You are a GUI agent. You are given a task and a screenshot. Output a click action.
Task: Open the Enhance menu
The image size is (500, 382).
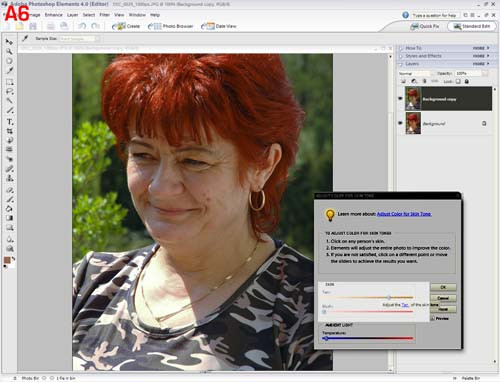click(53, 15)
